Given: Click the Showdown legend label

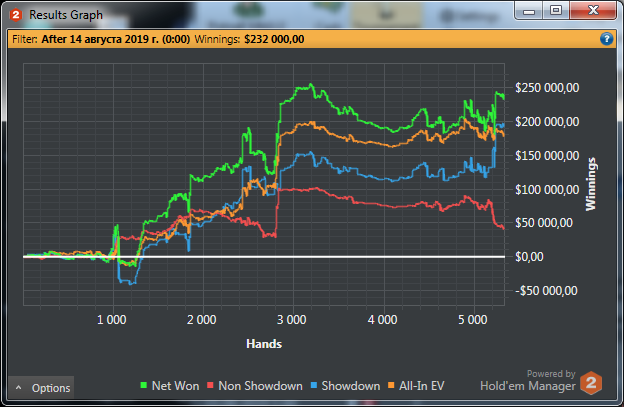Looking at the screenshot, I should pyautogui.click(x=351, y=386).
